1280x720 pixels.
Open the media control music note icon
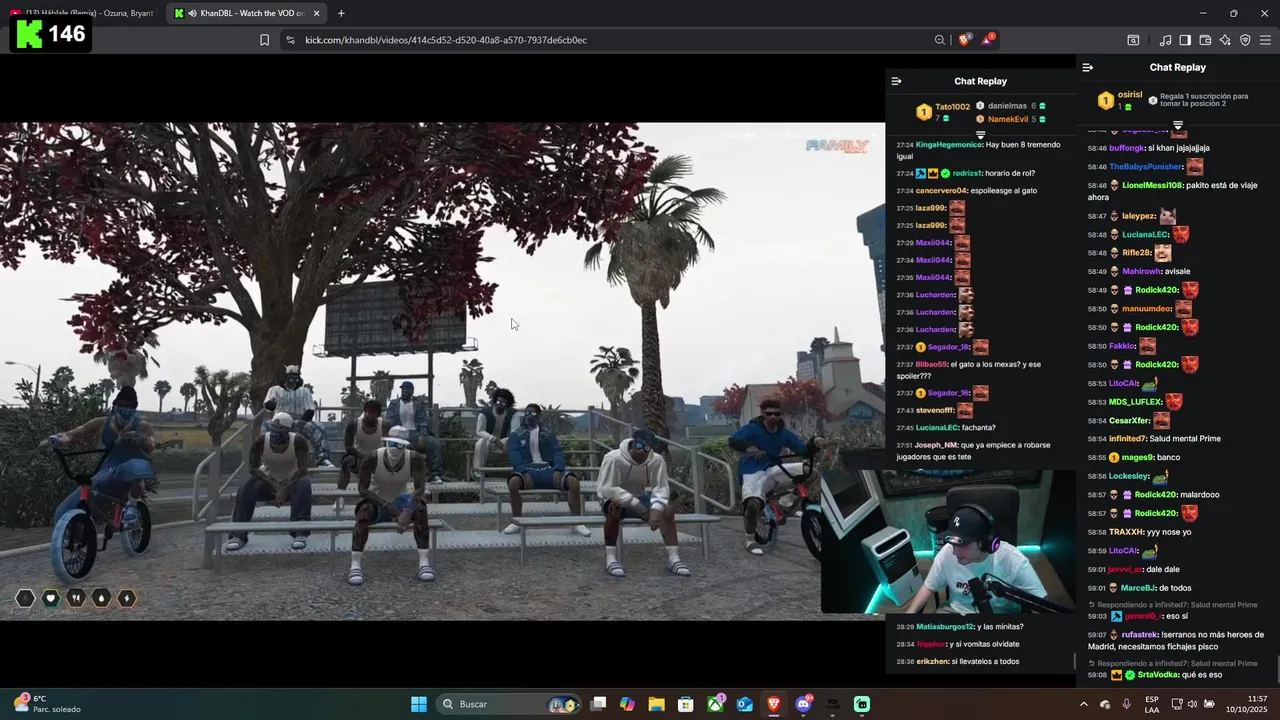[1165, 40]
